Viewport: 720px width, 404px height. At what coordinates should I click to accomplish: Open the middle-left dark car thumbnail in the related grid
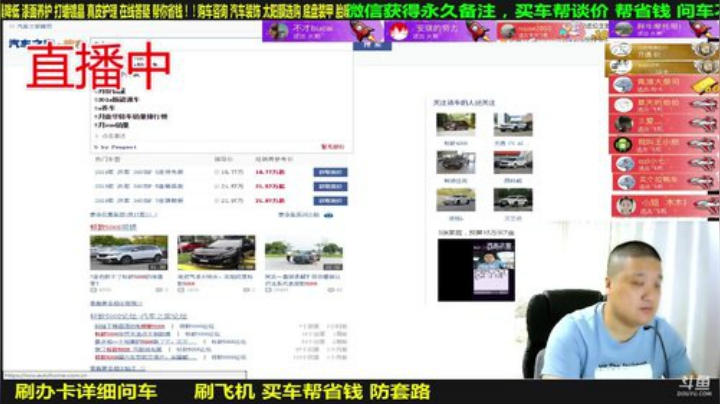pyautogui.click(x=456, y=162)
